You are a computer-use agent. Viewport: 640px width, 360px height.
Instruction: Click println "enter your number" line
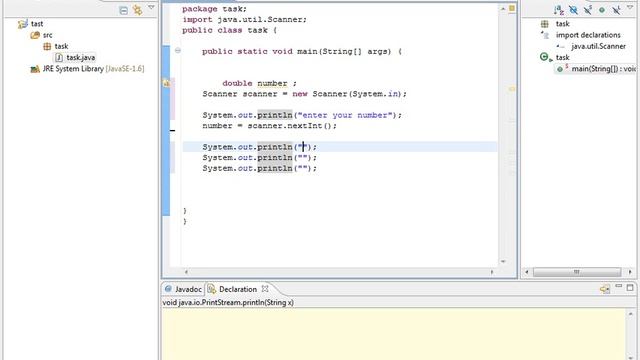click(x=302, y=115)
